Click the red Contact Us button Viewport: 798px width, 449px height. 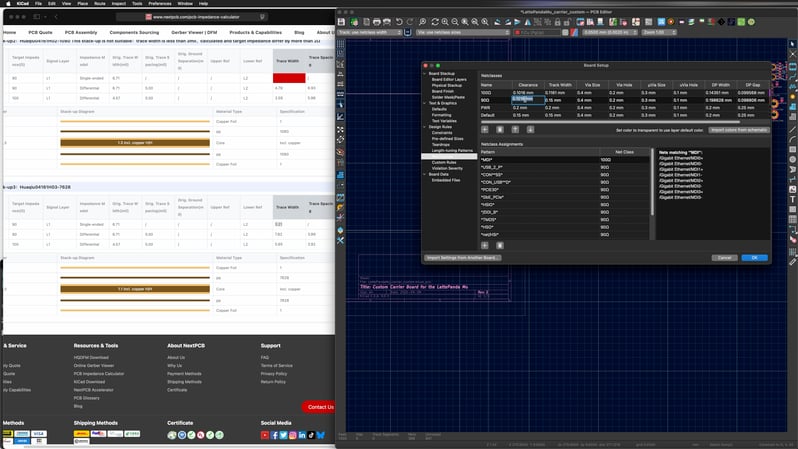tap(320, 407)
